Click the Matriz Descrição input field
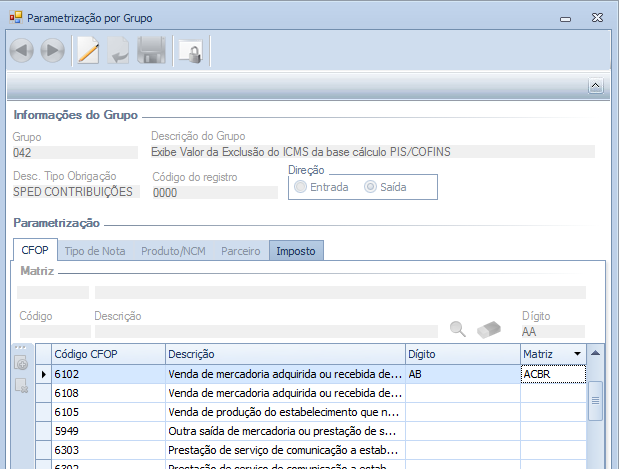 [266, 332]
